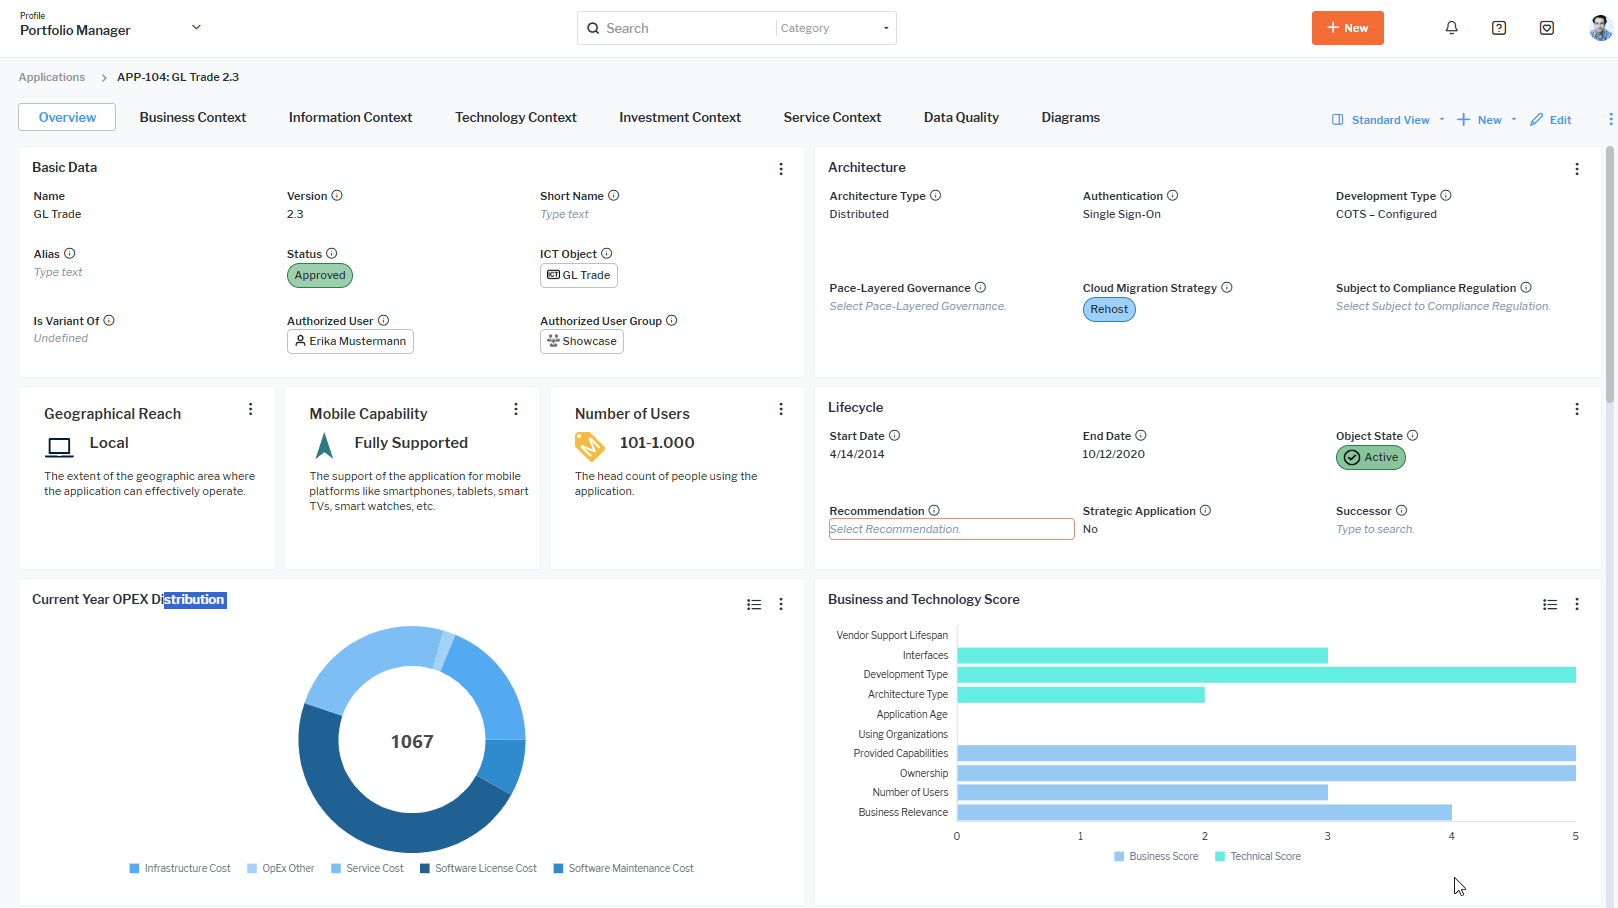Click the Approved status badge

tap(319, 275)
